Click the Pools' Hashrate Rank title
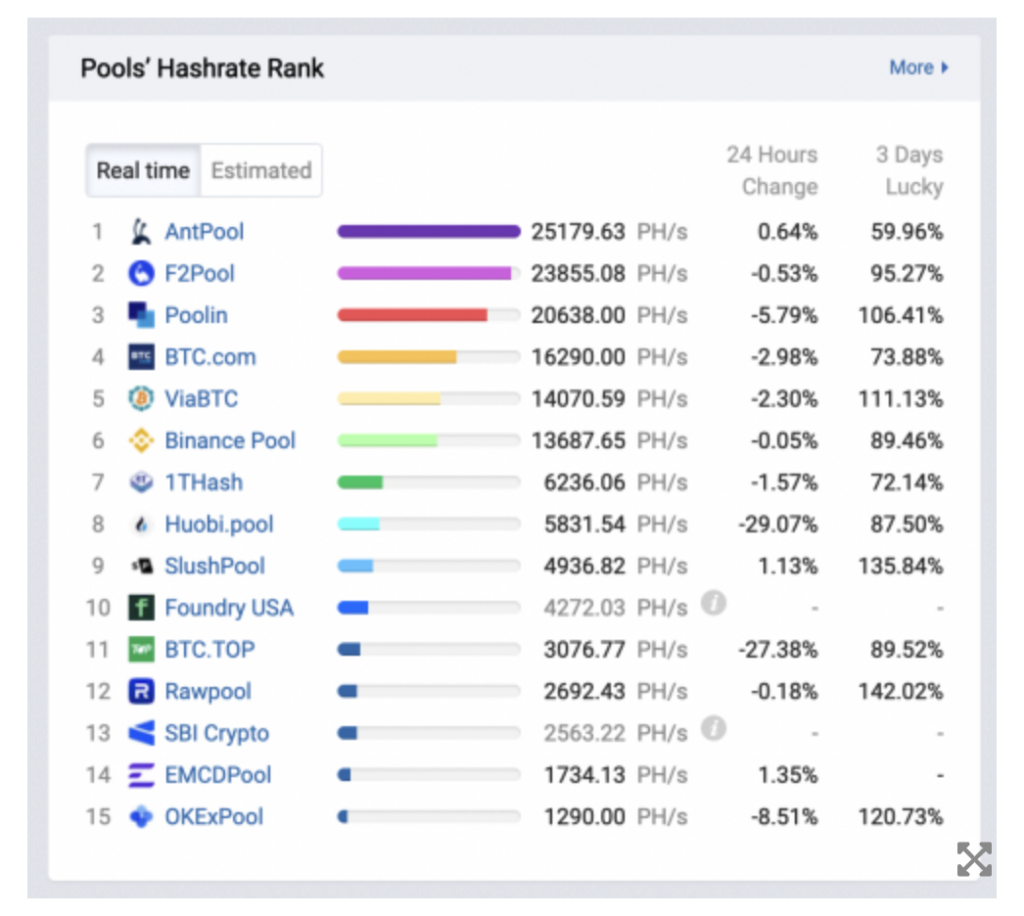This screenshot has height=916, width=1024. [x=202, y=68]
